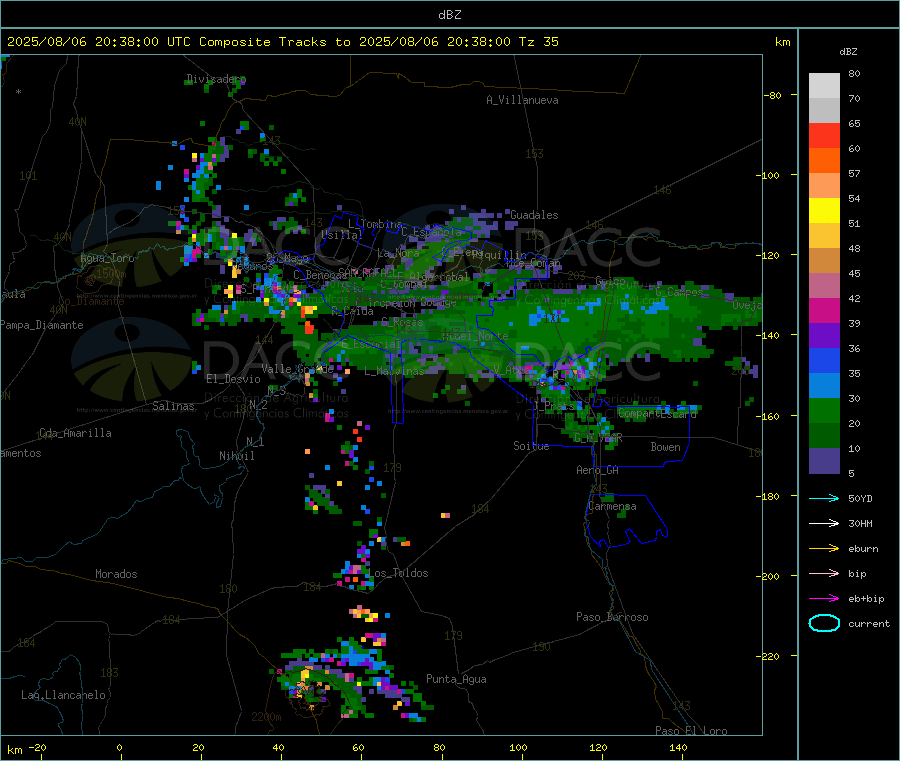This screenshot has height=761, width=900.
Task: Click the 'Bowen' place label
Action: (665, 447)
